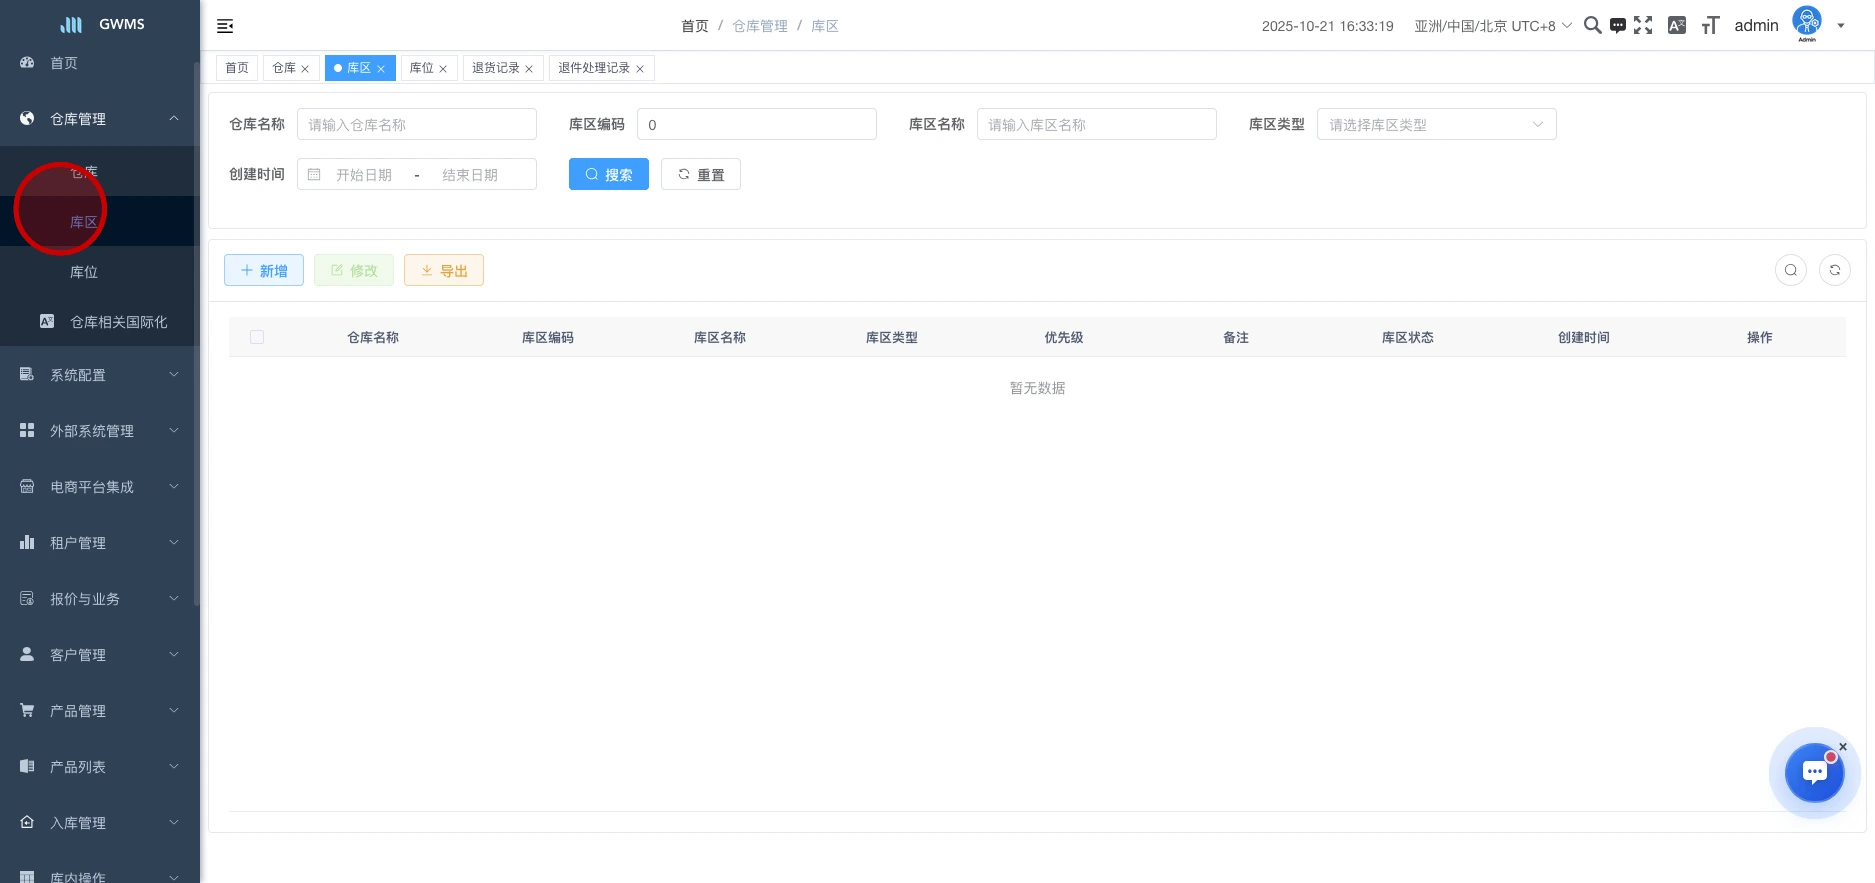The width and height of the screenshot is (1875, 883).
Task: Click the sidebar collapse hamburger icon
Action: coord(225,26)
